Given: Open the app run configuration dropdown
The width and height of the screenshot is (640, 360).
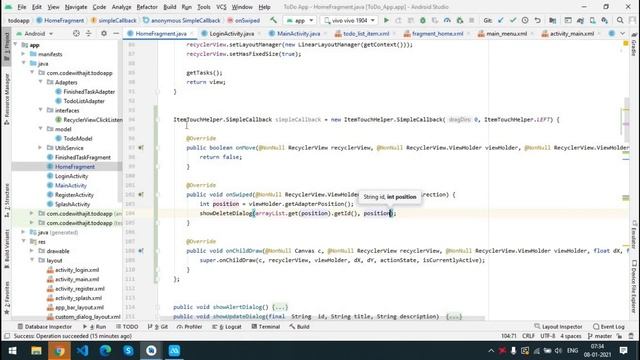Looking at the screenshot, I should click(300, 20).
